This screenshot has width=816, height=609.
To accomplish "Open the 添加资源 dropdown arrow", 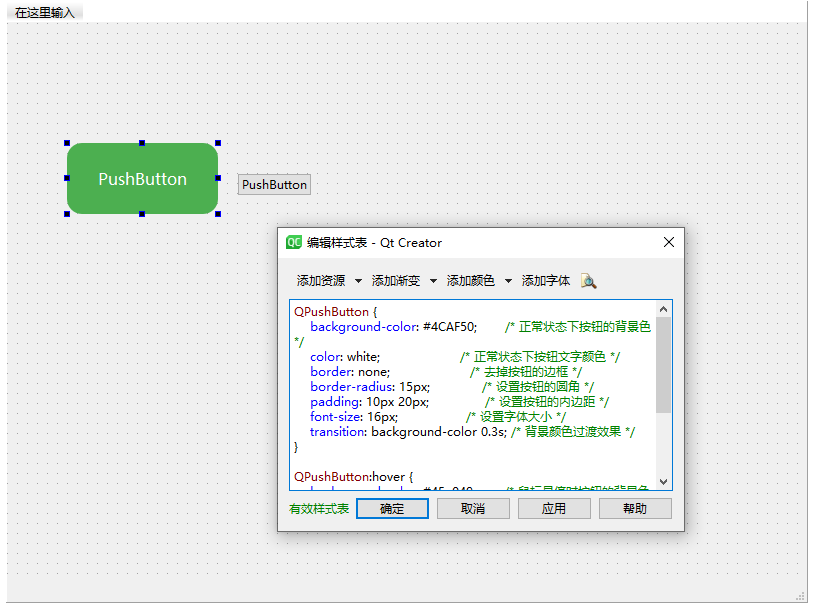I will coord(358,281).
